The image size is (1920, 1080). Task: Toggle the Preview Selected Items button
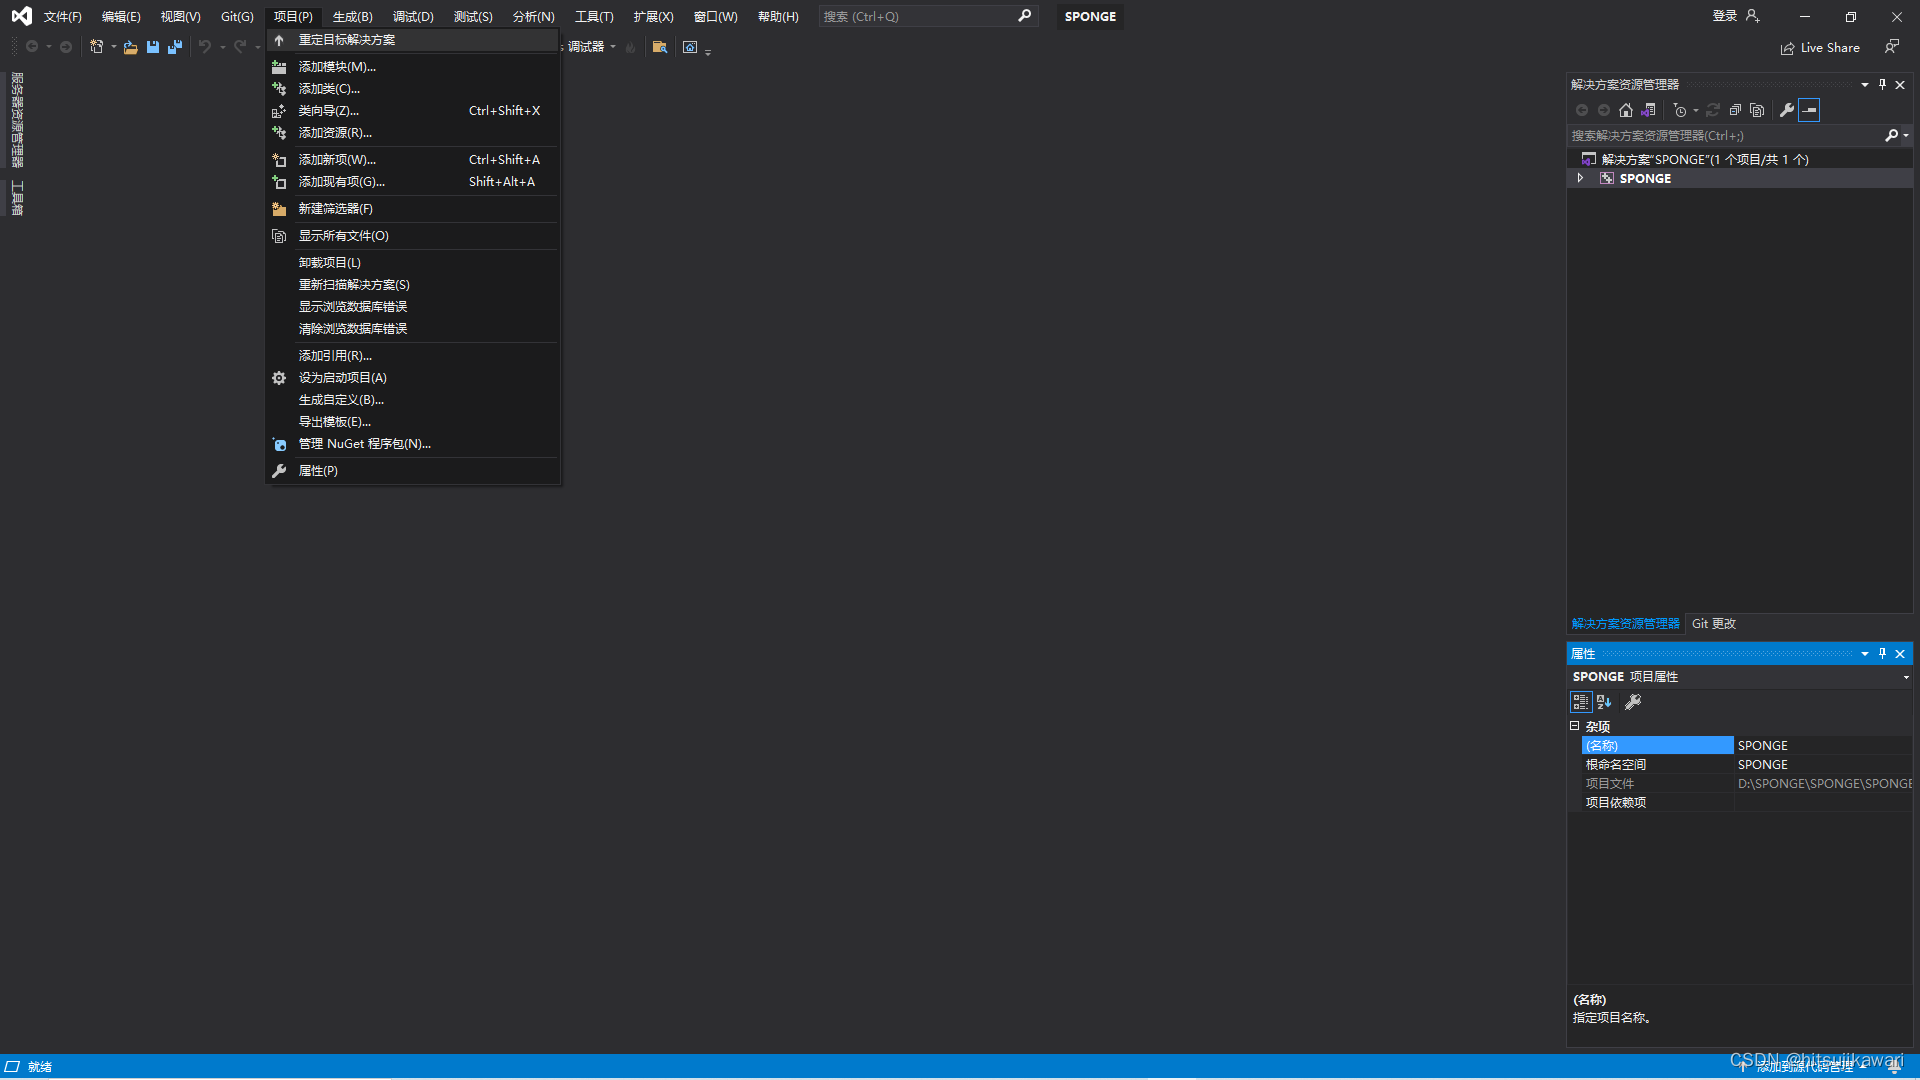click(x=1809, y=110)
